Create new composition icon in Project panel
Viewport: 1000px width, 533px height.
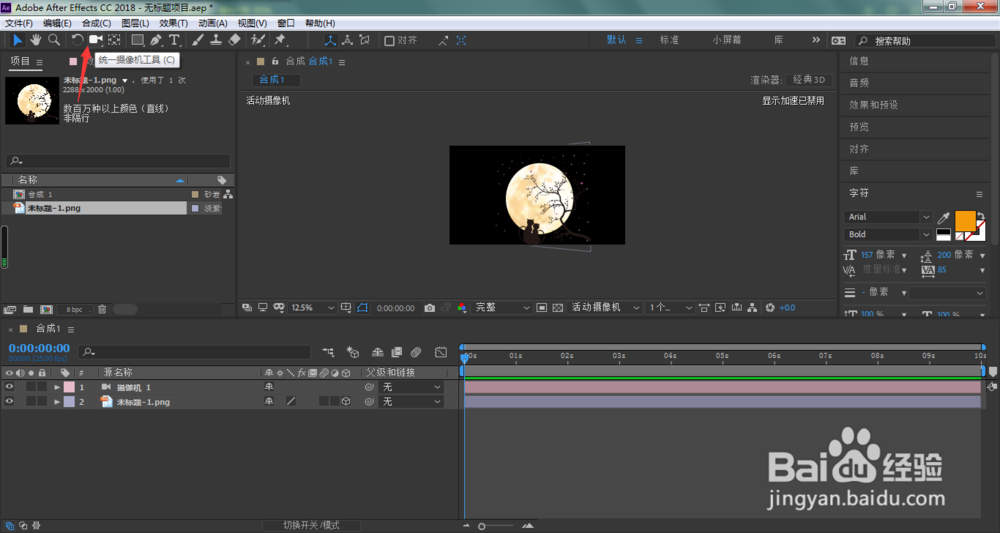(x=46, y=309)
